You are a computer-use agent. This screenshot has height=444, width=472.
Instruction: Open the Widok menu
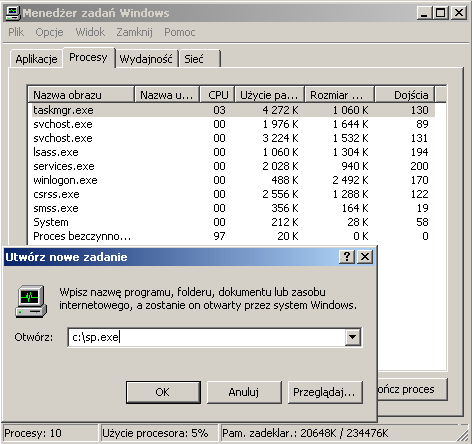coord(90,32)
